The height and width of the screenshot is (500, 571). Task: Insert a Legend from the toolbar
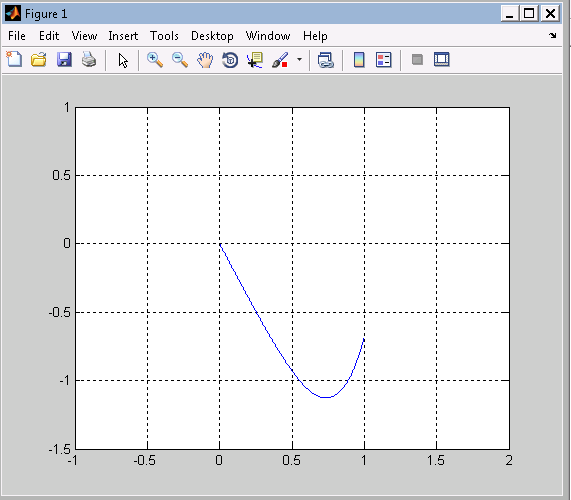click(x=383, y=60)
